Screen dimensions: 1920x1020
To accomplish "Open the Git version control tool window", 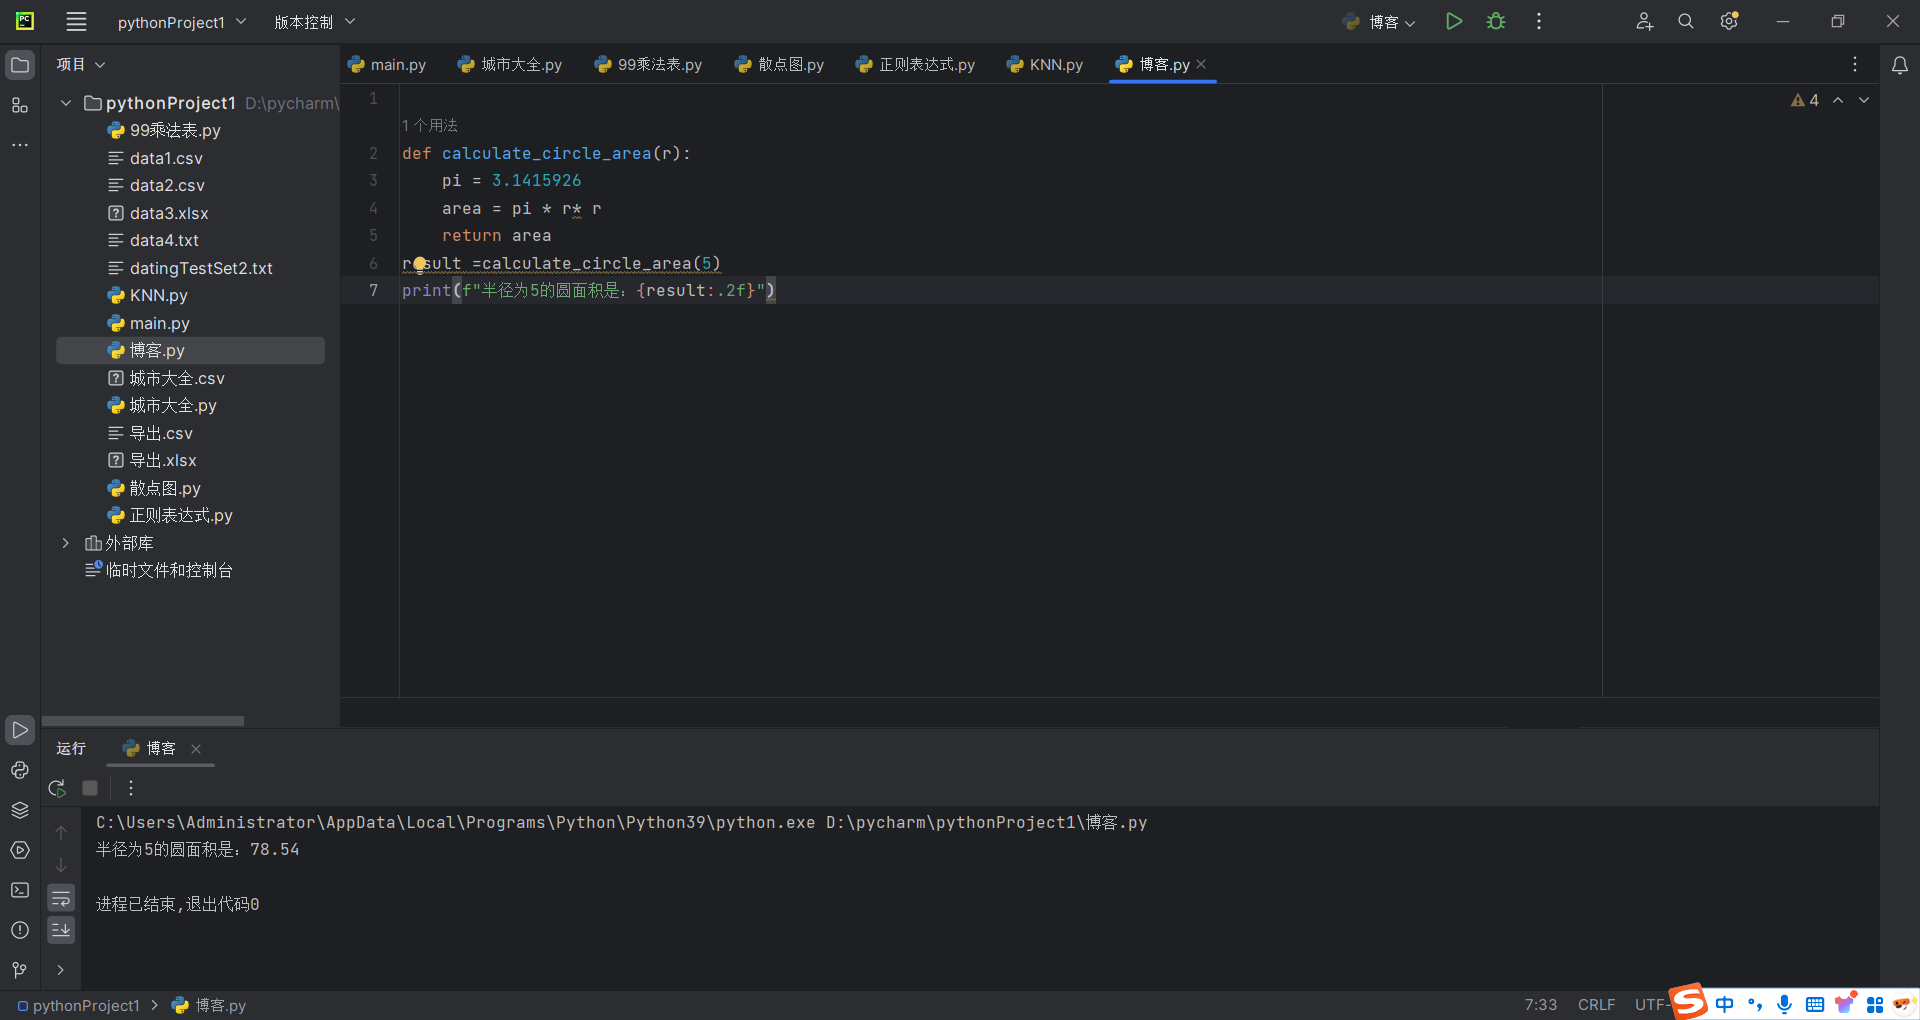I will (20, 970).
